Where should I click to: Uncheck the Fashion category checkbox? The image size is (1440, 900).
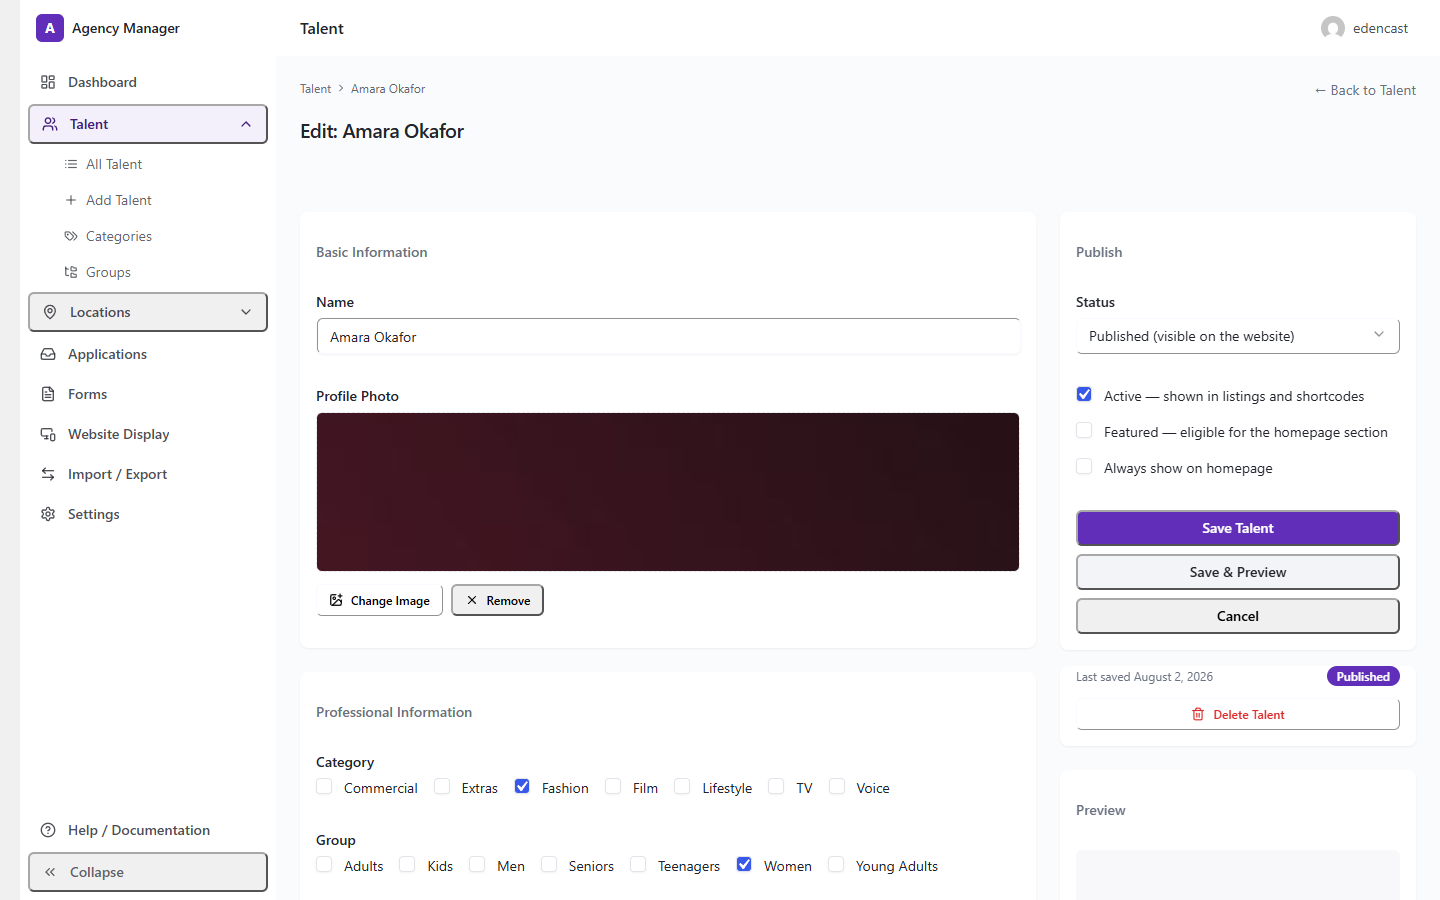(522, 787)
